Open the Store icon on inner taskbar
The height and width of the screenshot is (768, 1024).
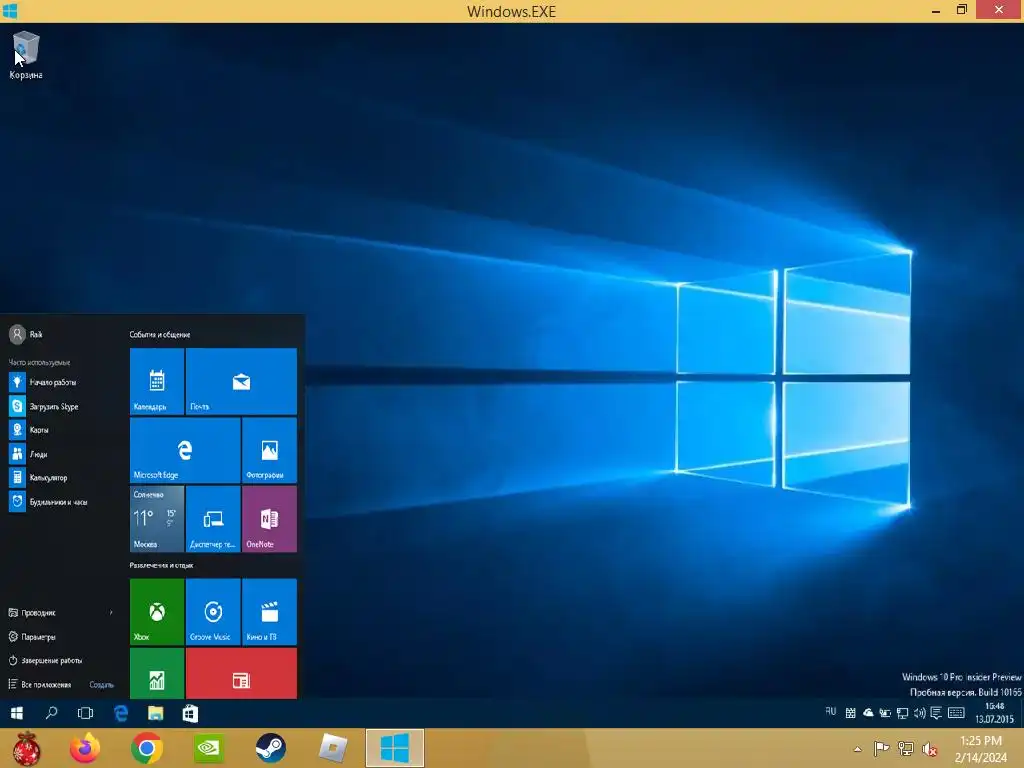tap(190, 713)
